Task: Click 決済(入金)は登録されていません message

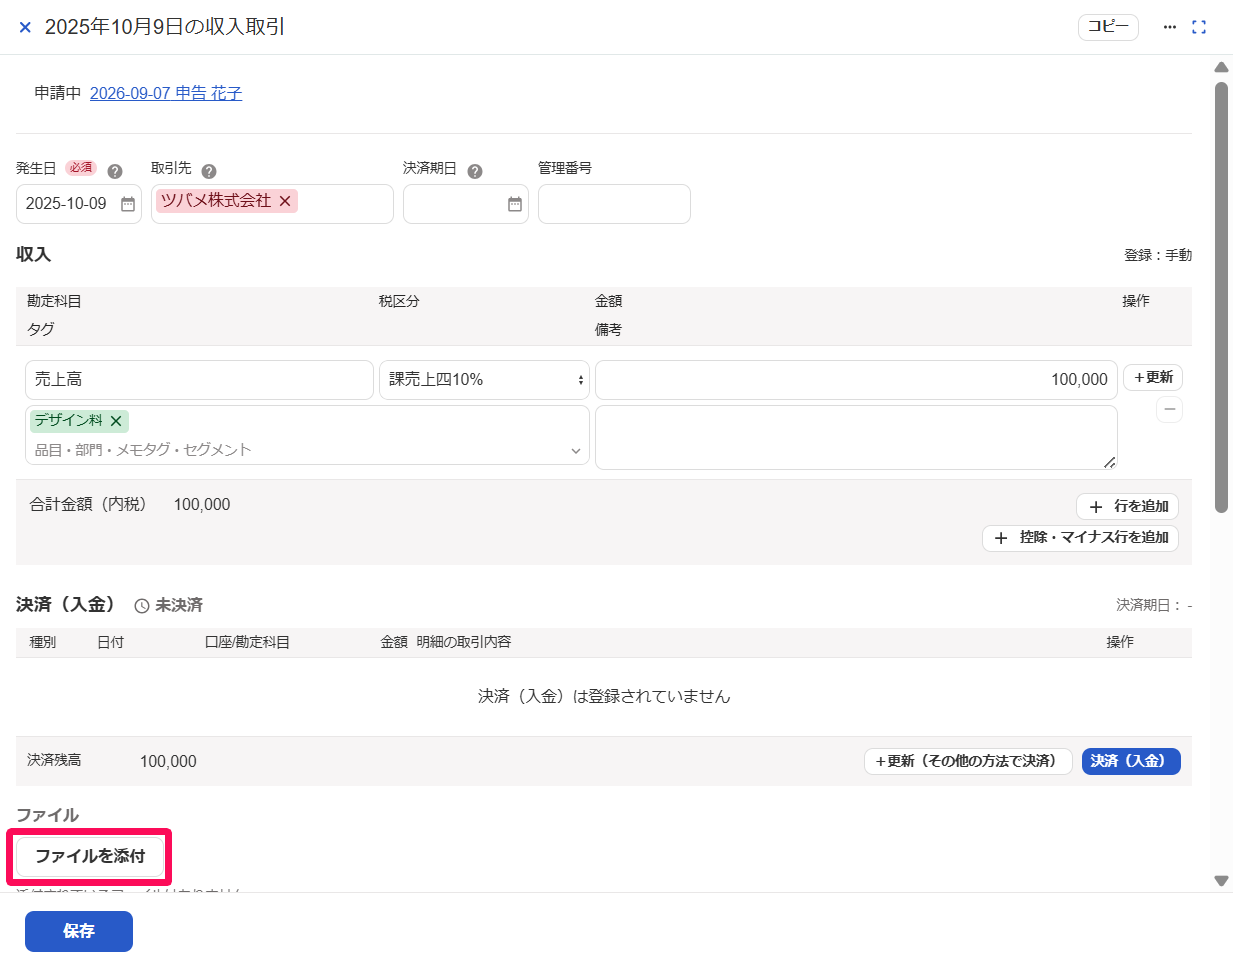Action: click(604, 696)
